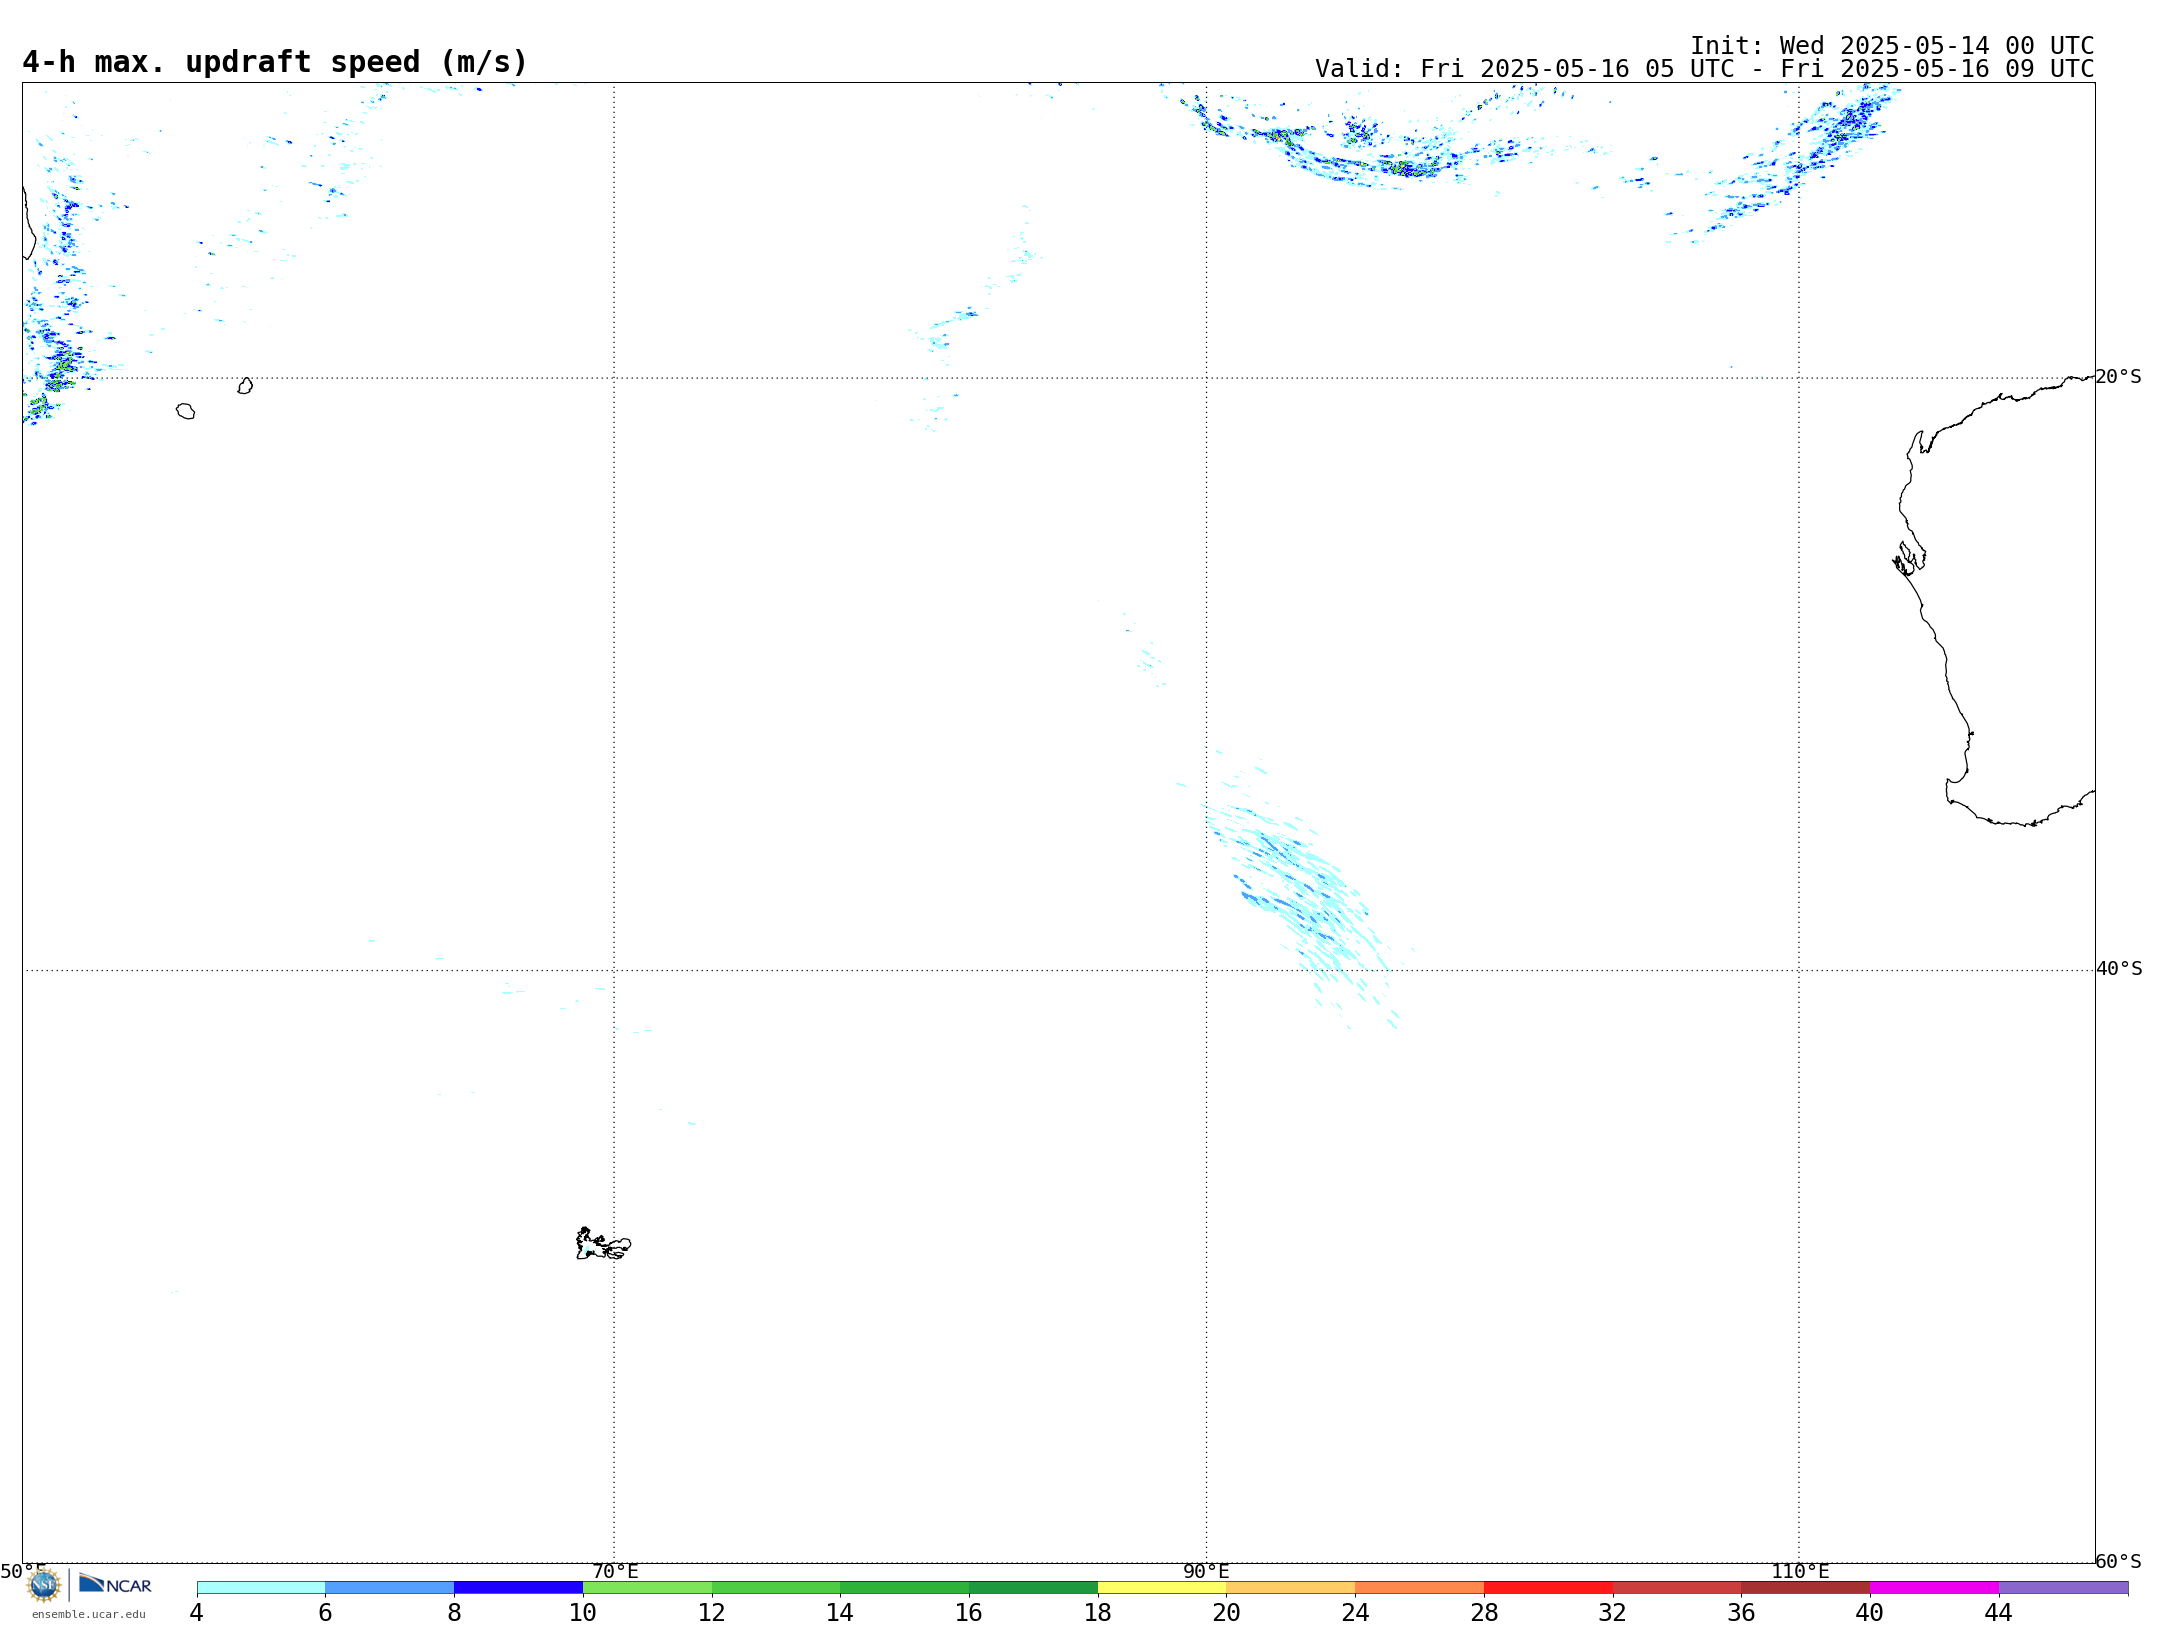Select the light cyan 4–6 colorbar swatch
The image size is (2160, 1626).
point(261,1587)
